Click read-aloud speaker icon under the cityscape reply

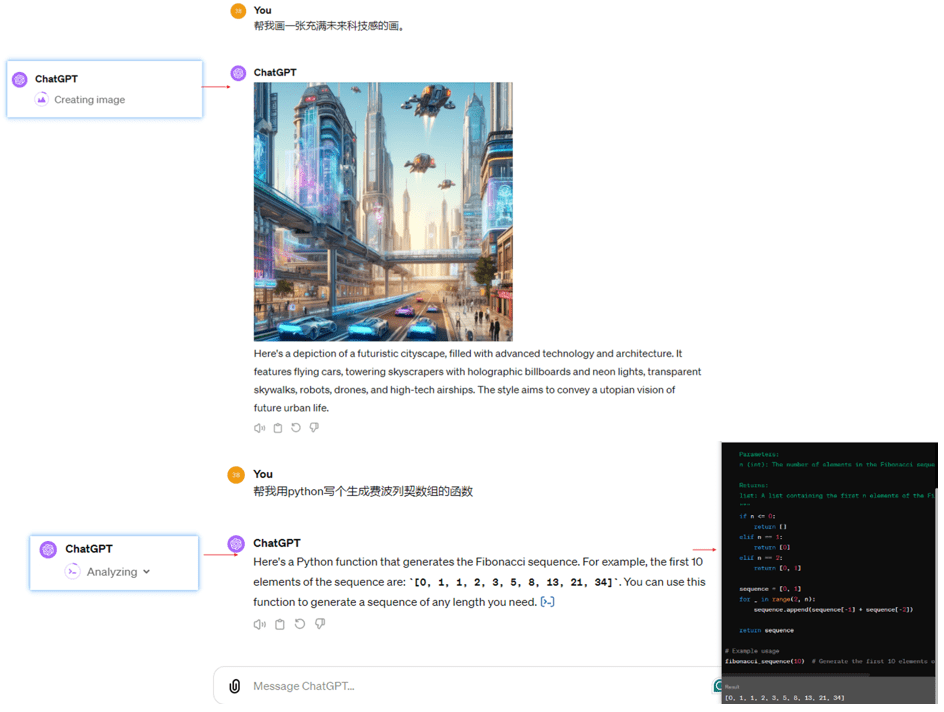pos(259,428)
